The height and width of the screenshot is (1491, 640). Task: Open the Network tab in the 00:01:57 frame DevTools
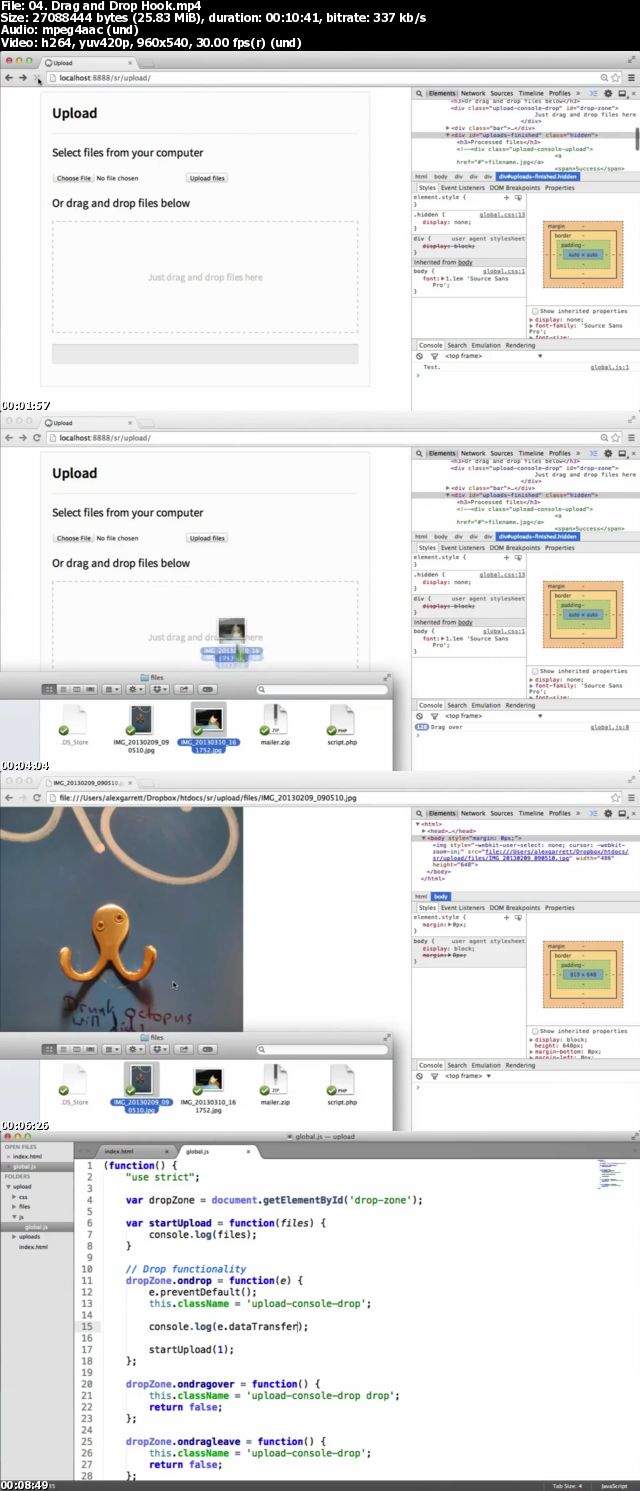pyautogui.click(x=473, y=93)
